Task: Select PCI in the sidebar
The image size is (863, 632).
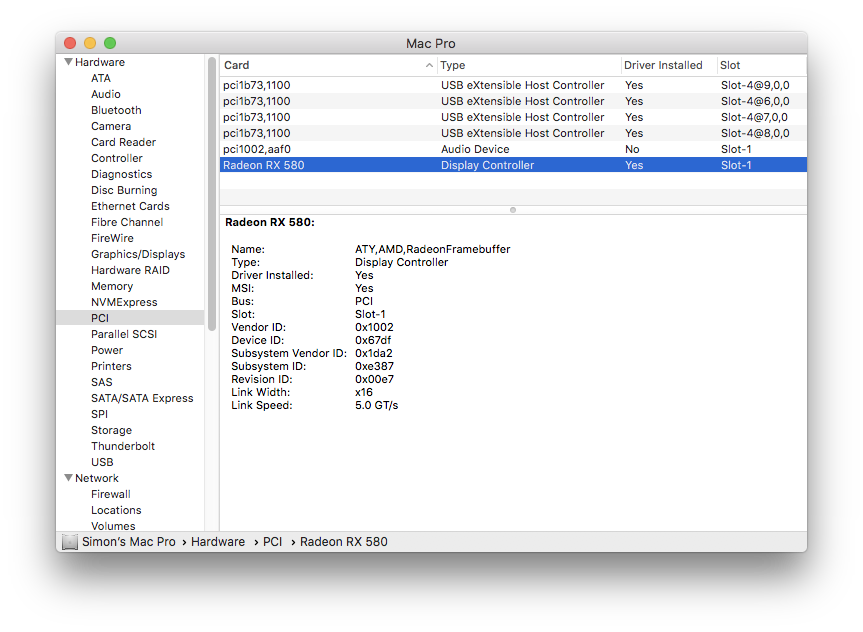Action: [x=130, y=318]
